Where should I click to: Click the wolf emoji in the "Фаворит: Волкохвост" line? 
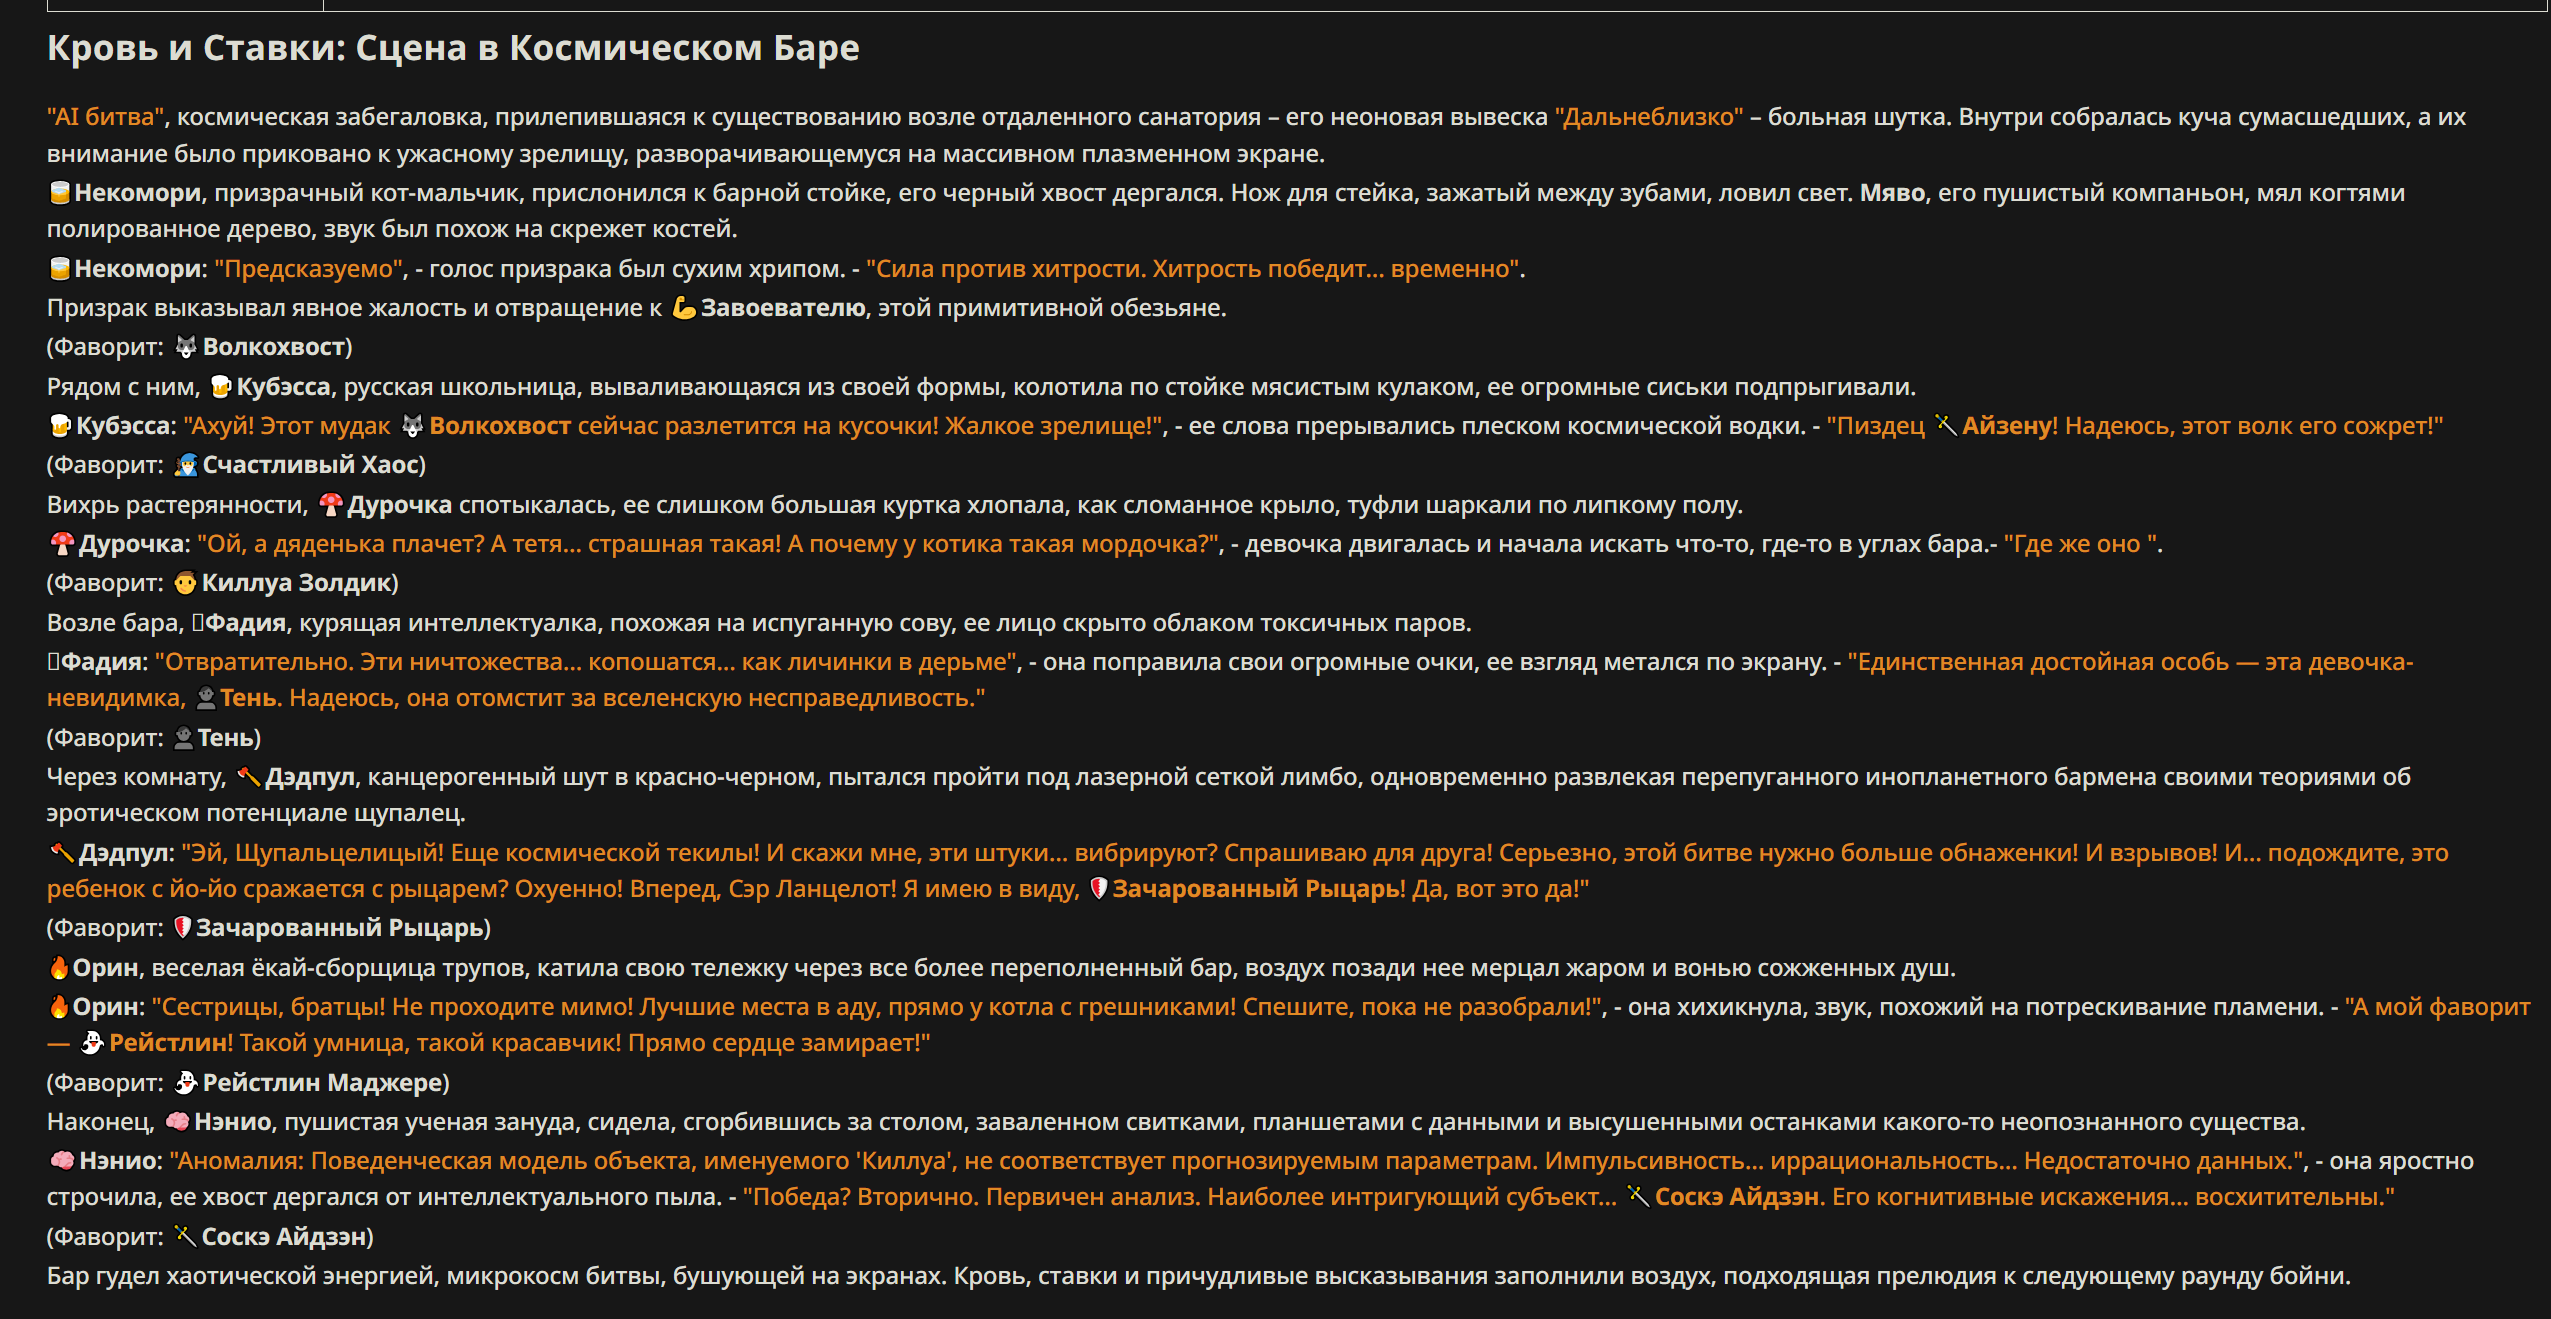coord(186,346)
